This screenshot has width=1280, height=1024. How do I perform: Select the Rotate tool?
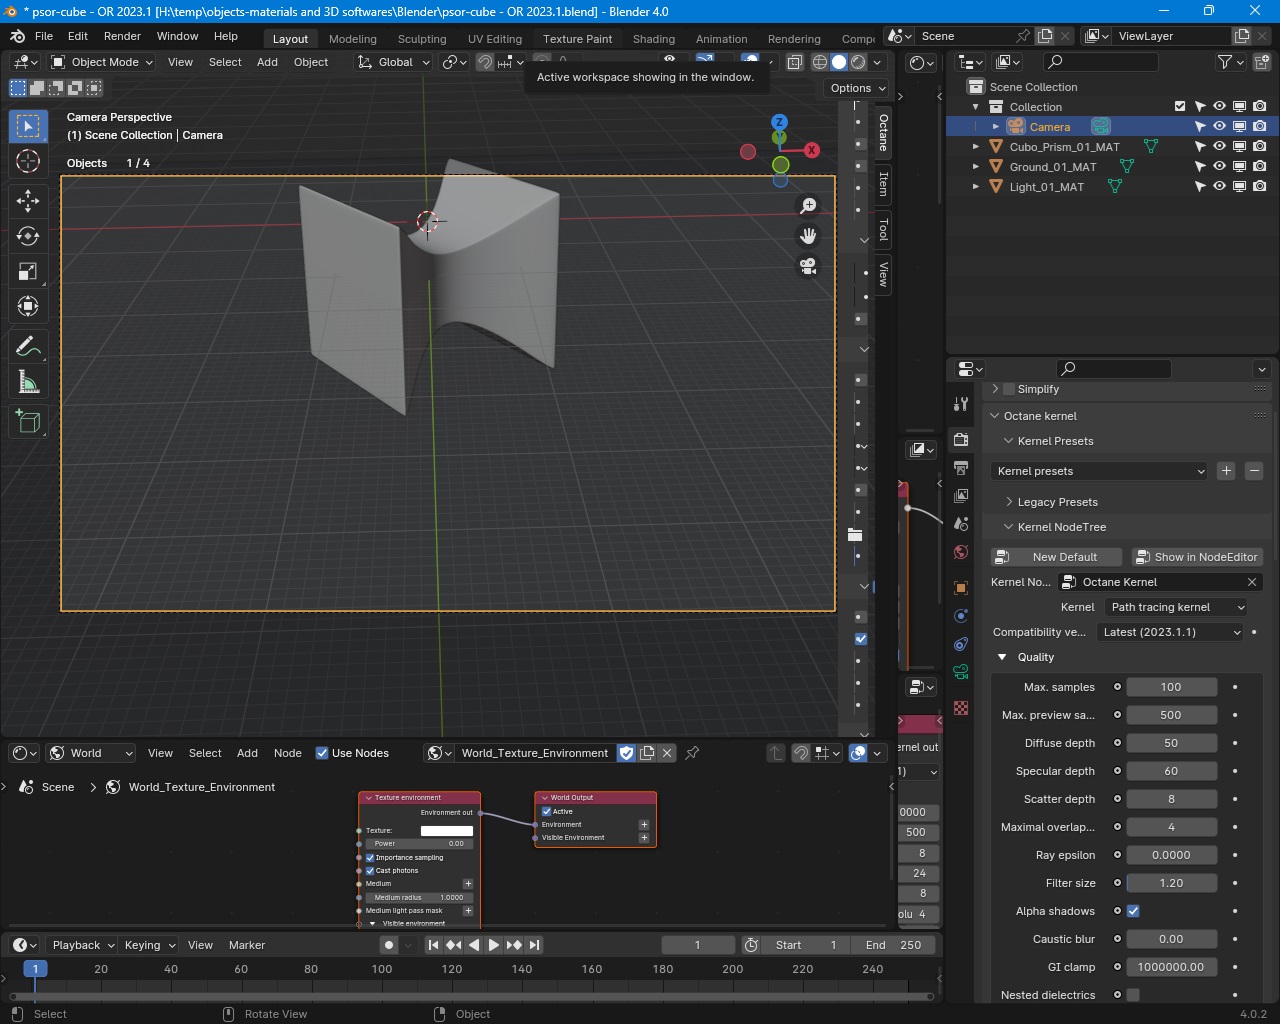[x=28, y=236]
